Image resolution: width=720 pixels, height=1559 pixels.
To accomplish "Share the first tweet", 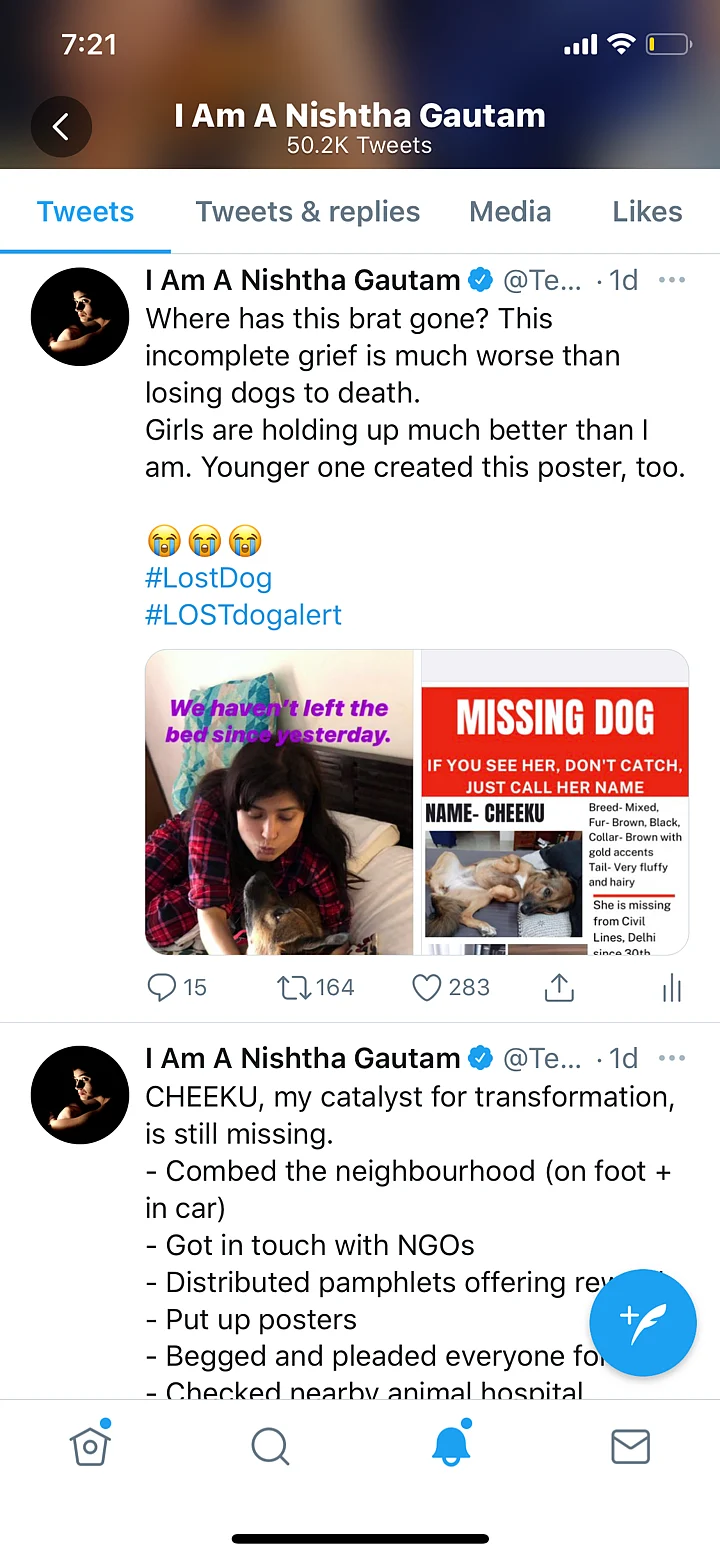I will point(559,988).
